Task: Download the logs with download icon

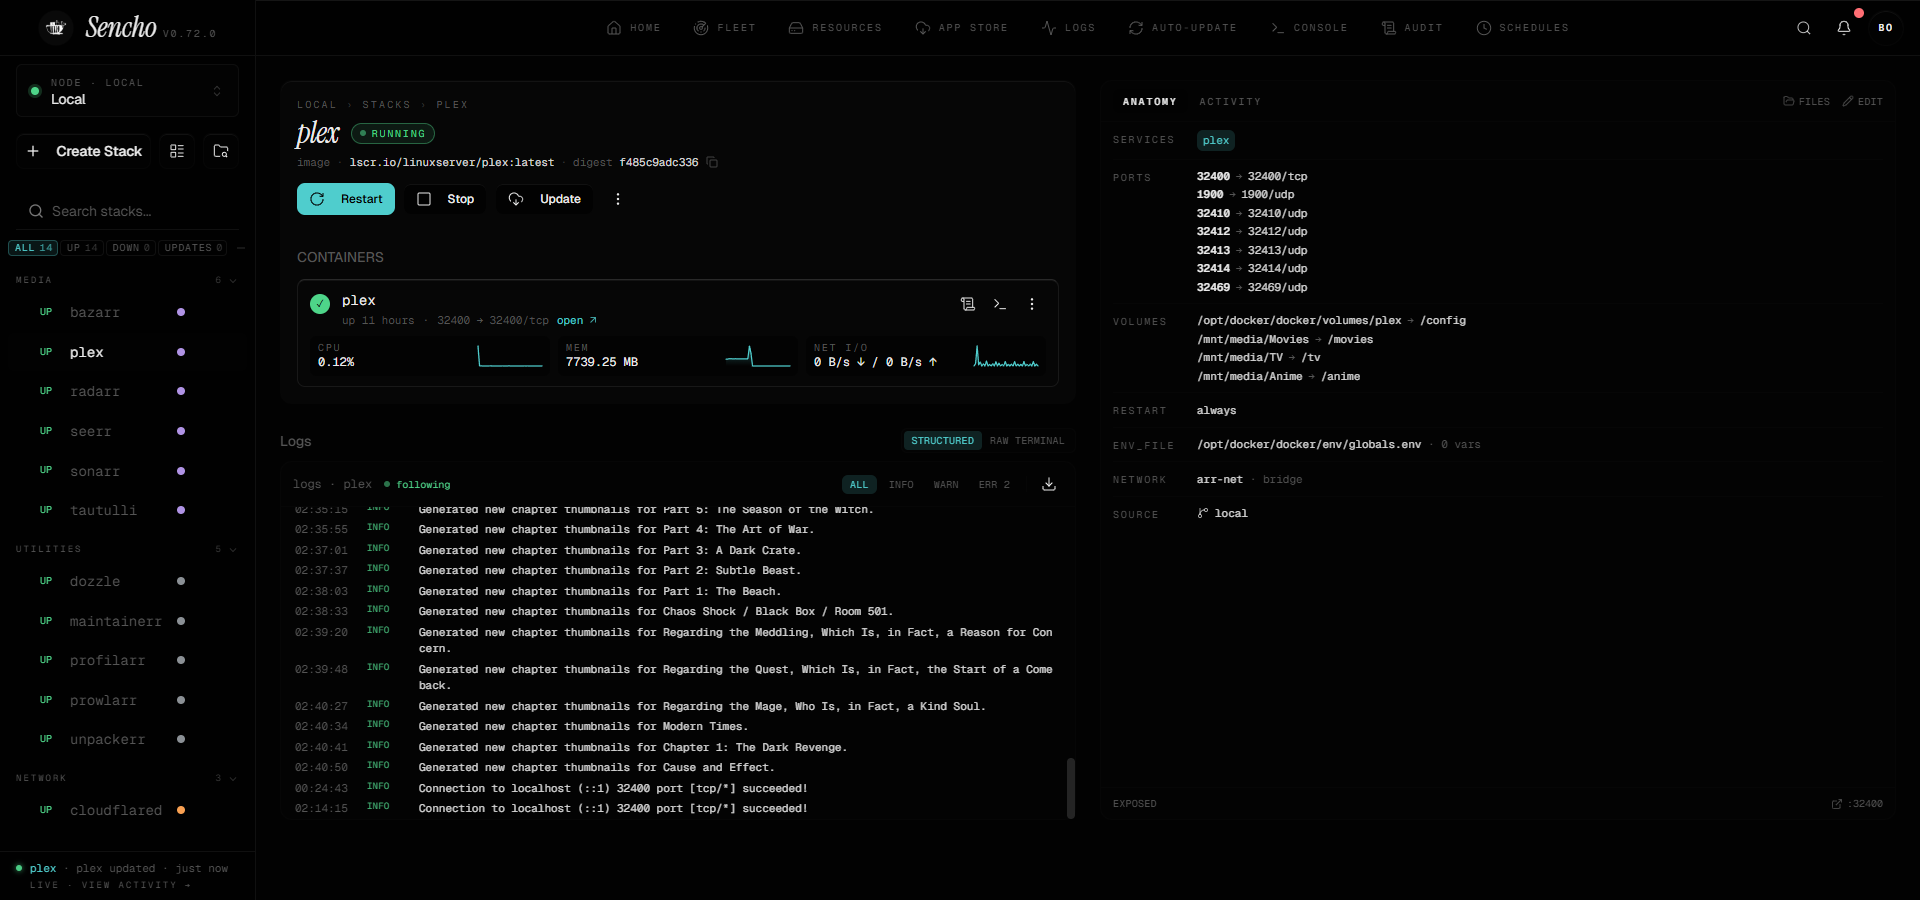Action: click(x=1049, y=484)
